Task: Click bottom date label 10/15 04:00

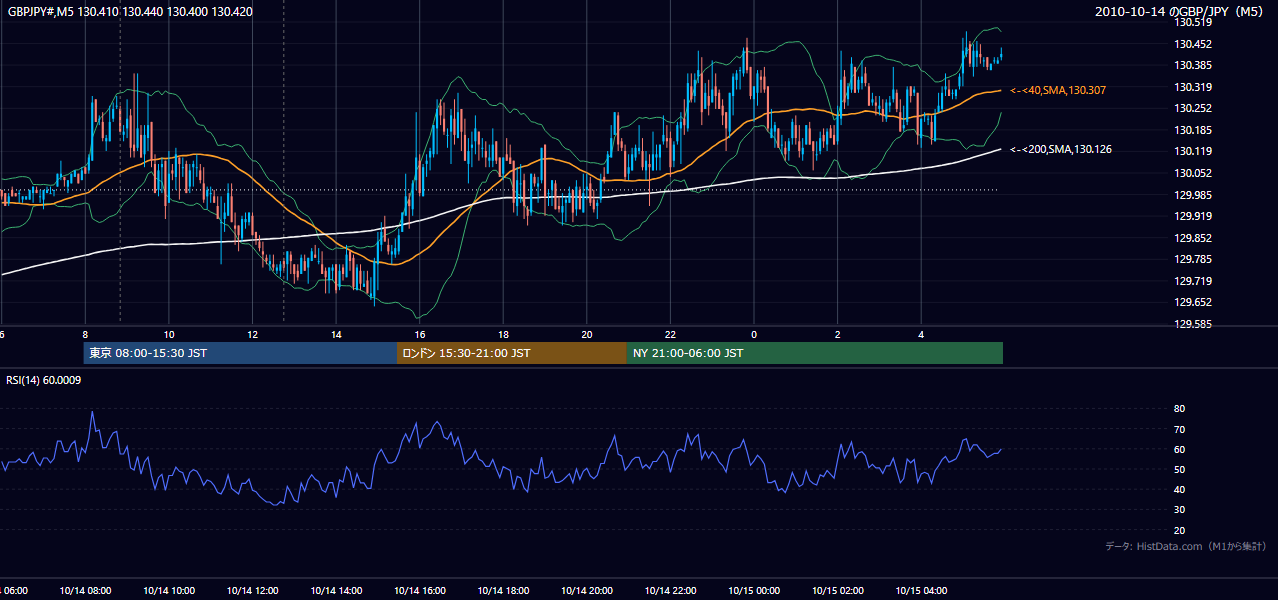Action: coord(921,590)
